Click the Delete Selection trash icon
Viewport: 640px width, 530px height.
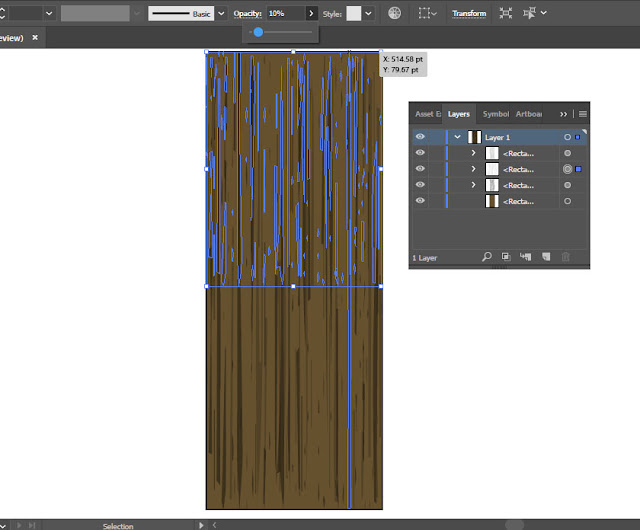(x=566, y=257)
